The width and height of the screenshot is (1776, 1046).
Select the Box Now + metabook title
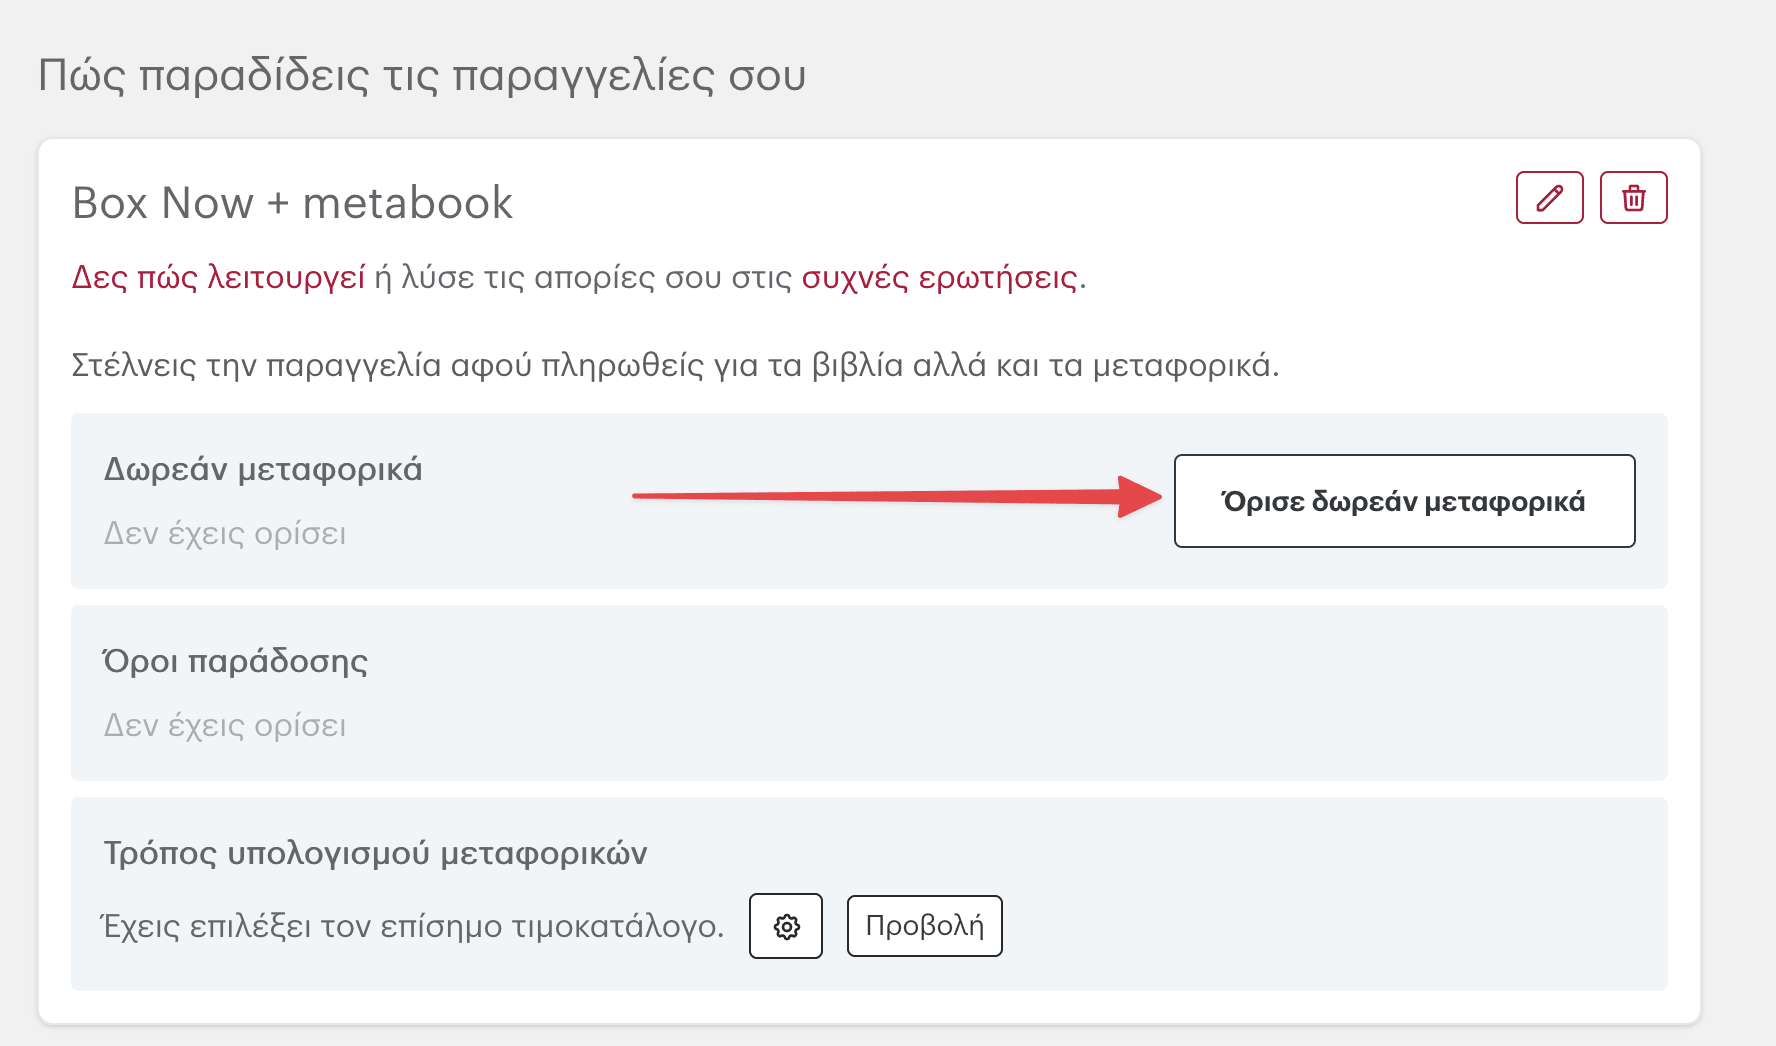pos(292,203)
